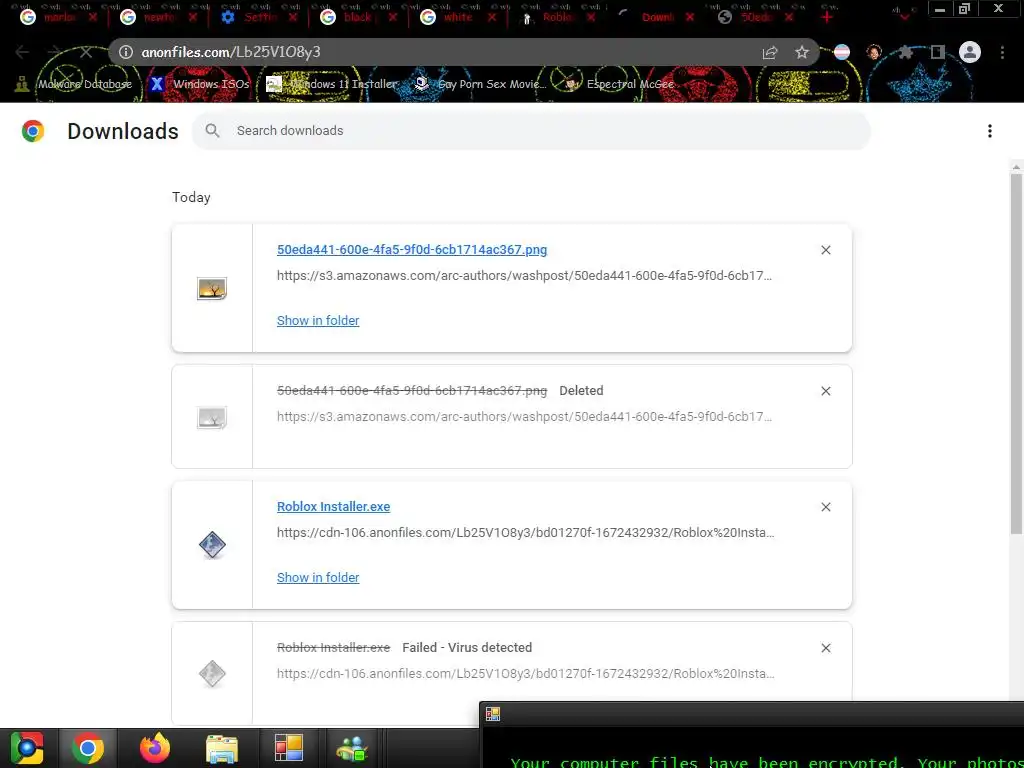Launch Firefox from the taskbar

pyautogui.click(x=155, y=748)
